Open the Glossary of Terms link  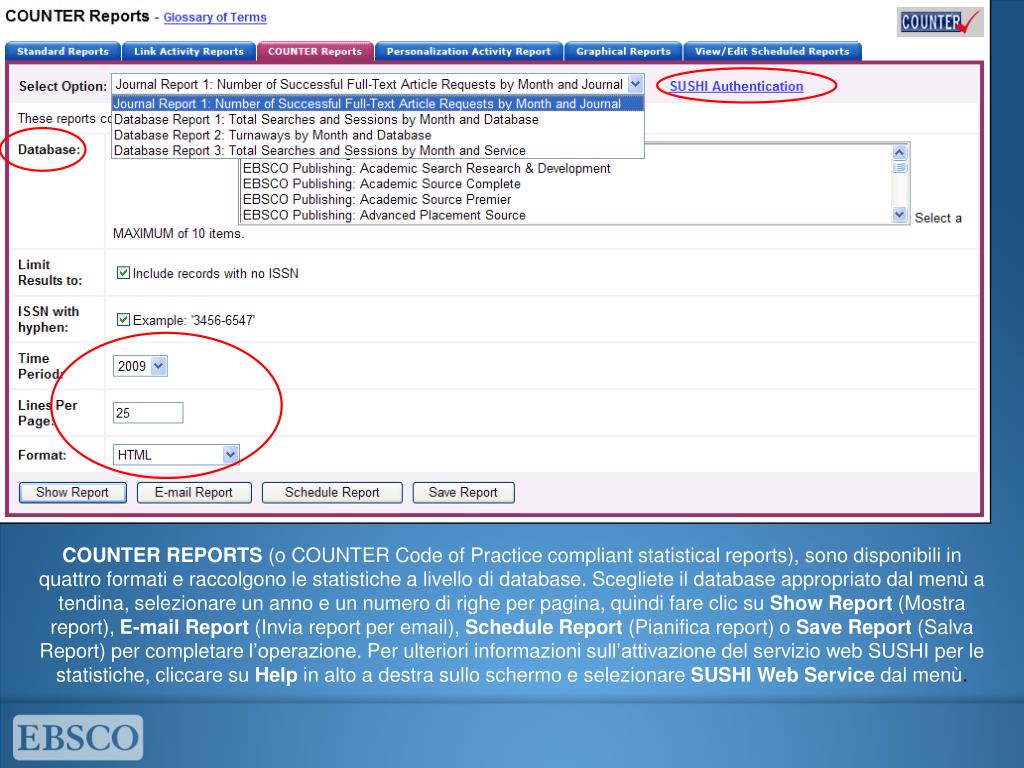tap(215, 18)
